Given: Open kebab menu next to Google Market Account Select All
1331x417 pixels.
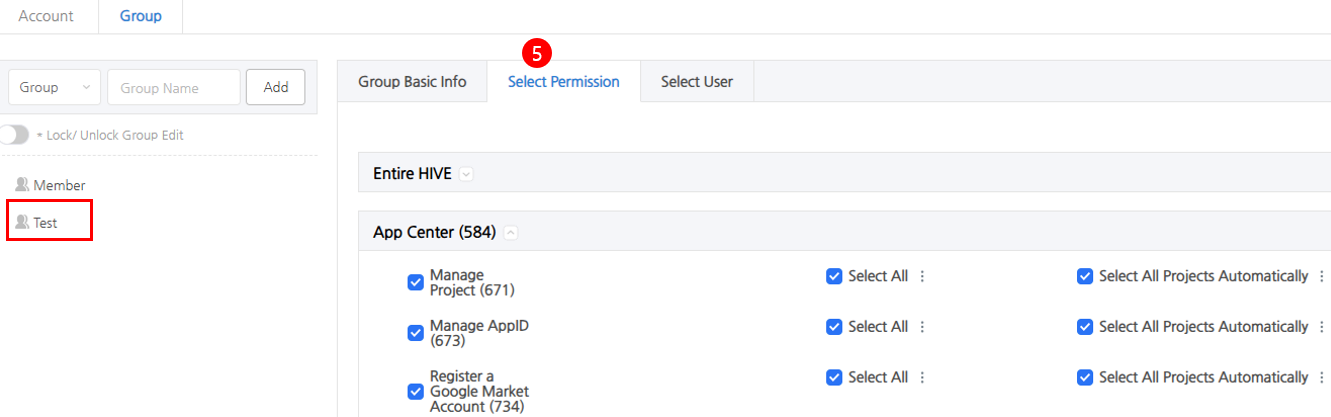Looking at the screenshot, I should pos(922,377).
